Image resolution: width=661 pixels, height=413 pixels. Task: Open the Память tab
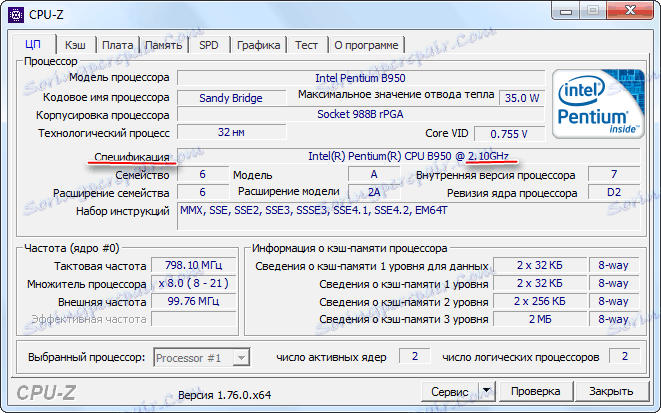point(164,45)
